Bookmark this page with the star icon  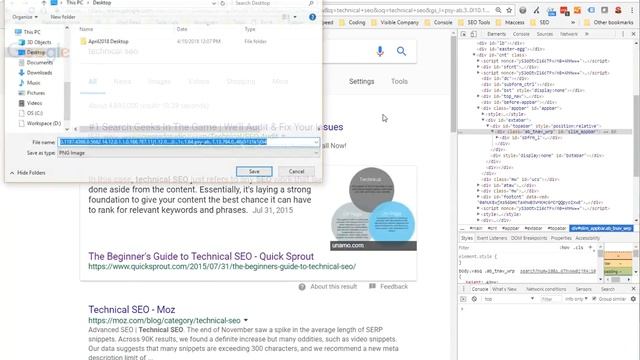point(509,10)
